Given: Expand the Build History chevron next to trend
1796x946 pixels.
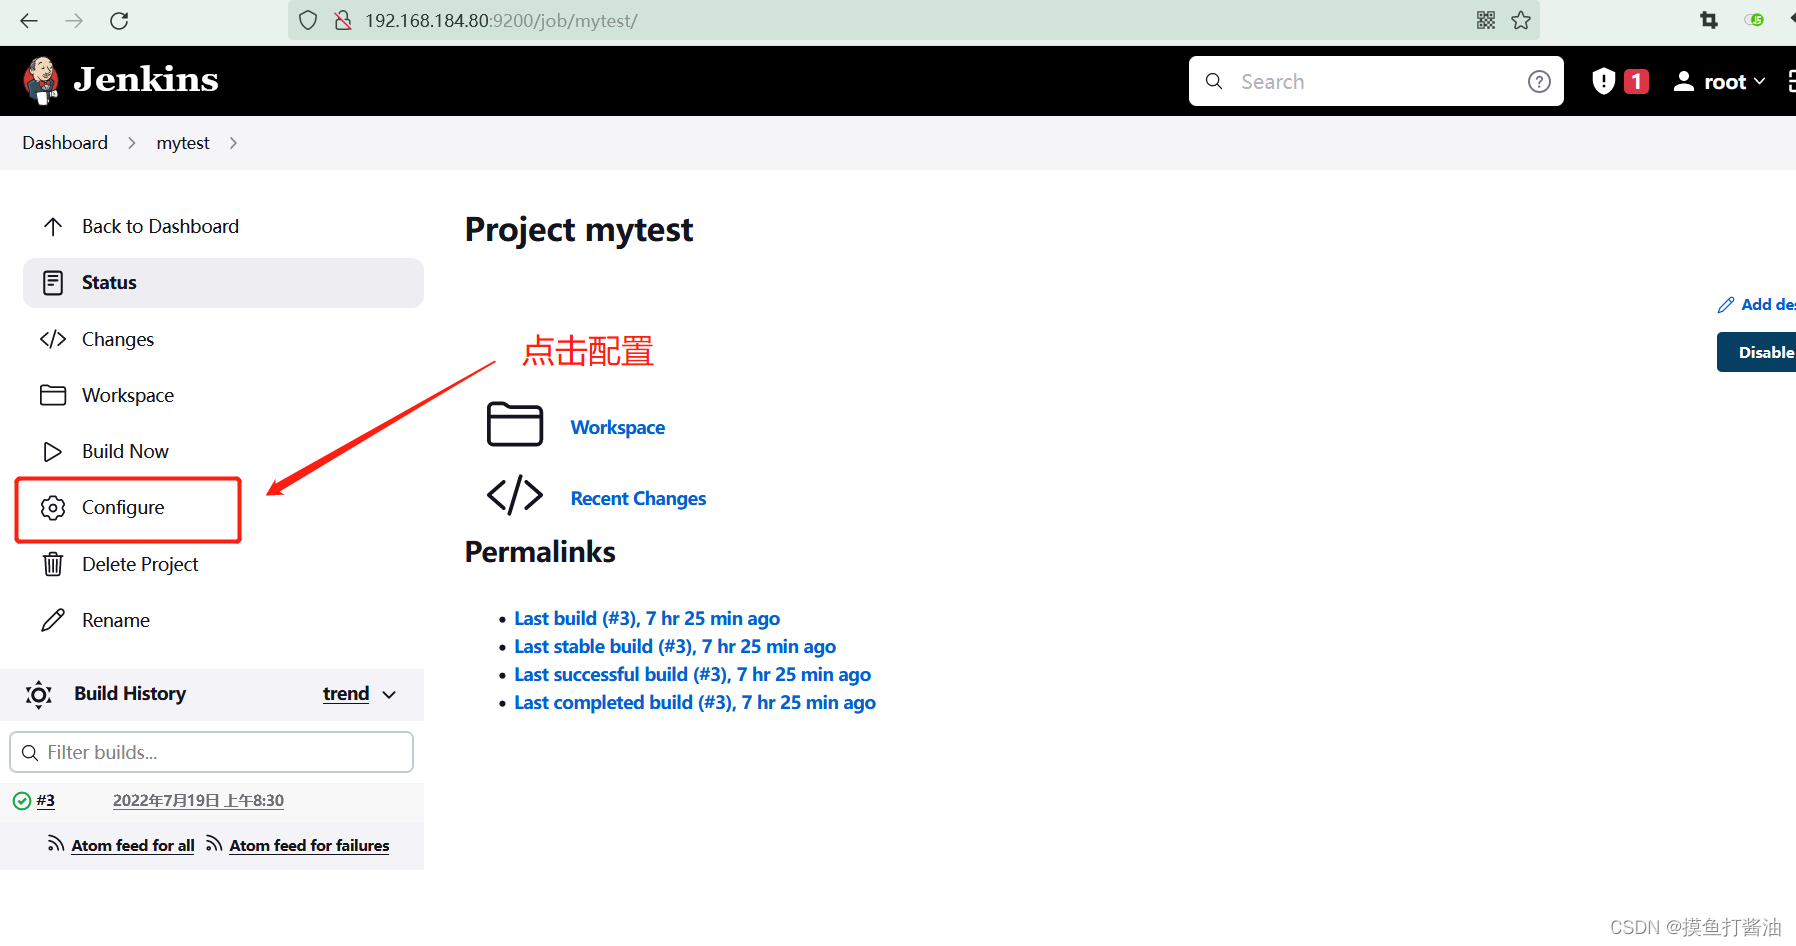Looking at the screenshot, I should [390, 695].
